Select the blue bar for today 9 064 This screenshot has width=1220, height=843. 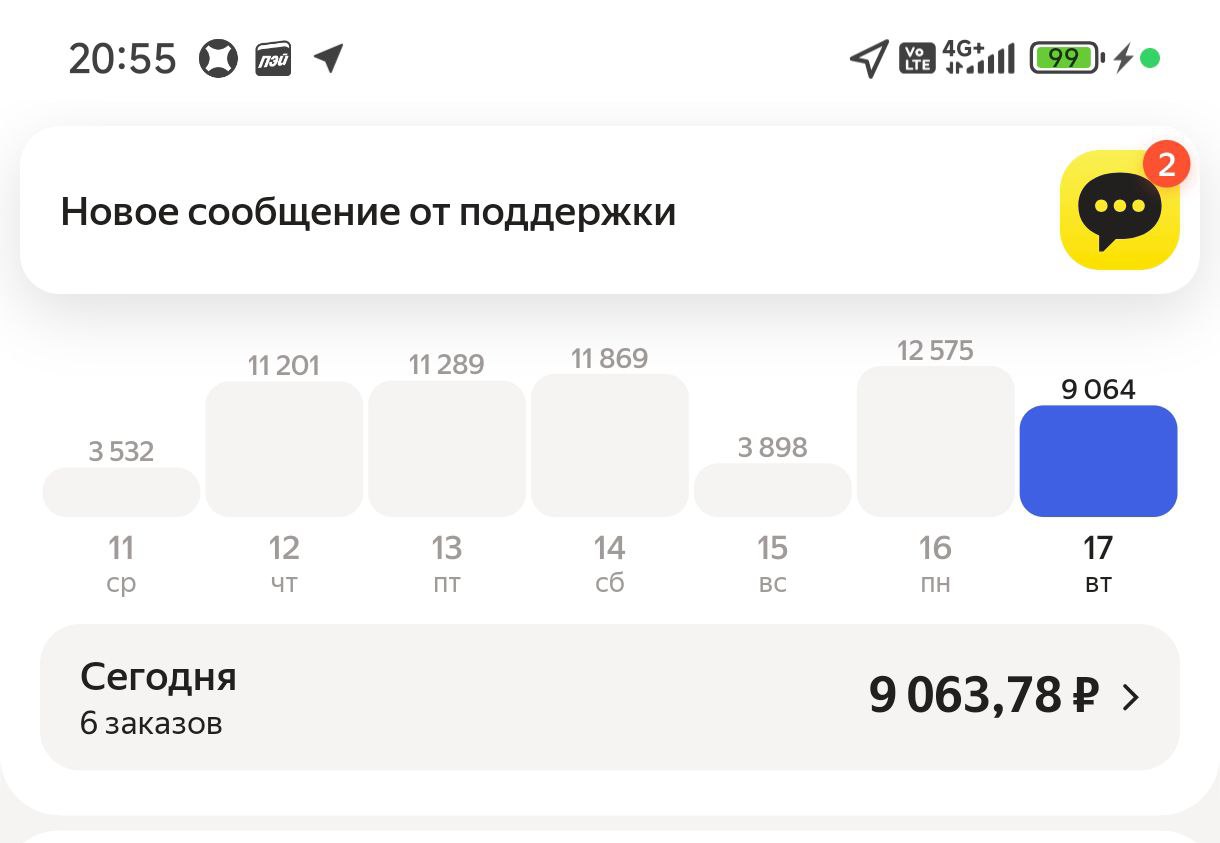[x=1098, y=461]
